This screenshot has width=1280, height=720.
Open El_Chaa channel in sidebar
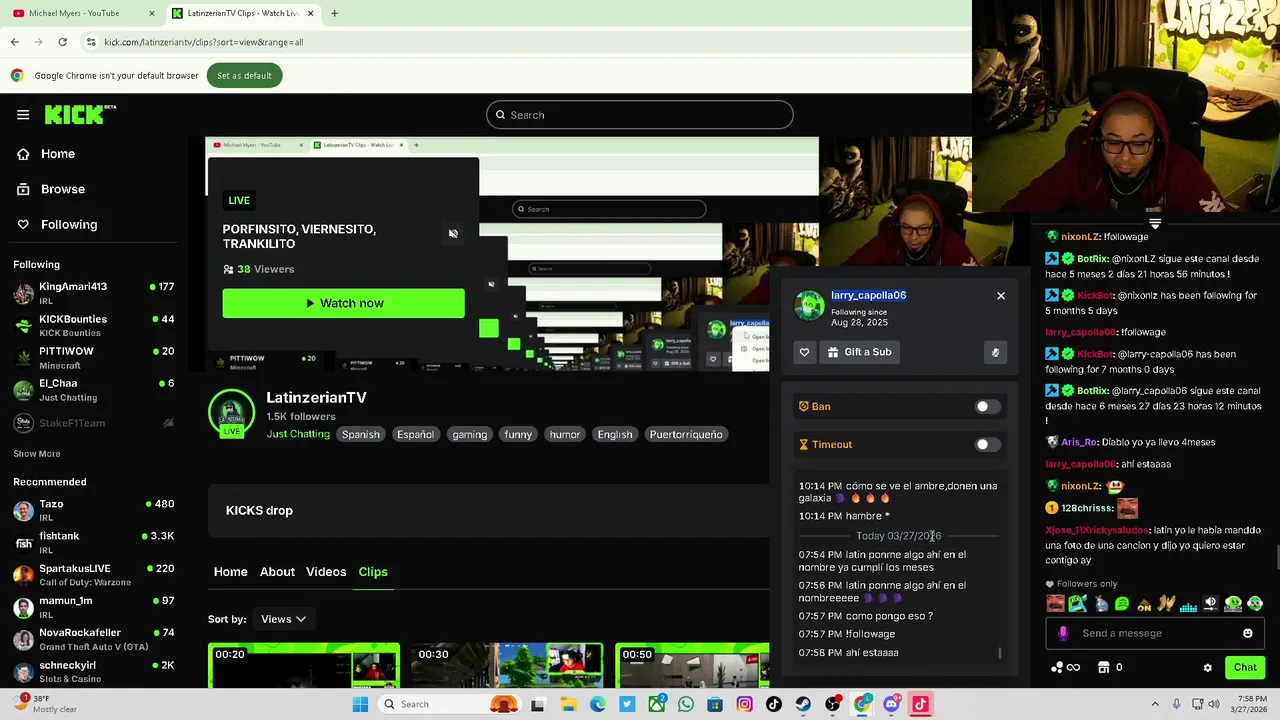coord(94,389)
